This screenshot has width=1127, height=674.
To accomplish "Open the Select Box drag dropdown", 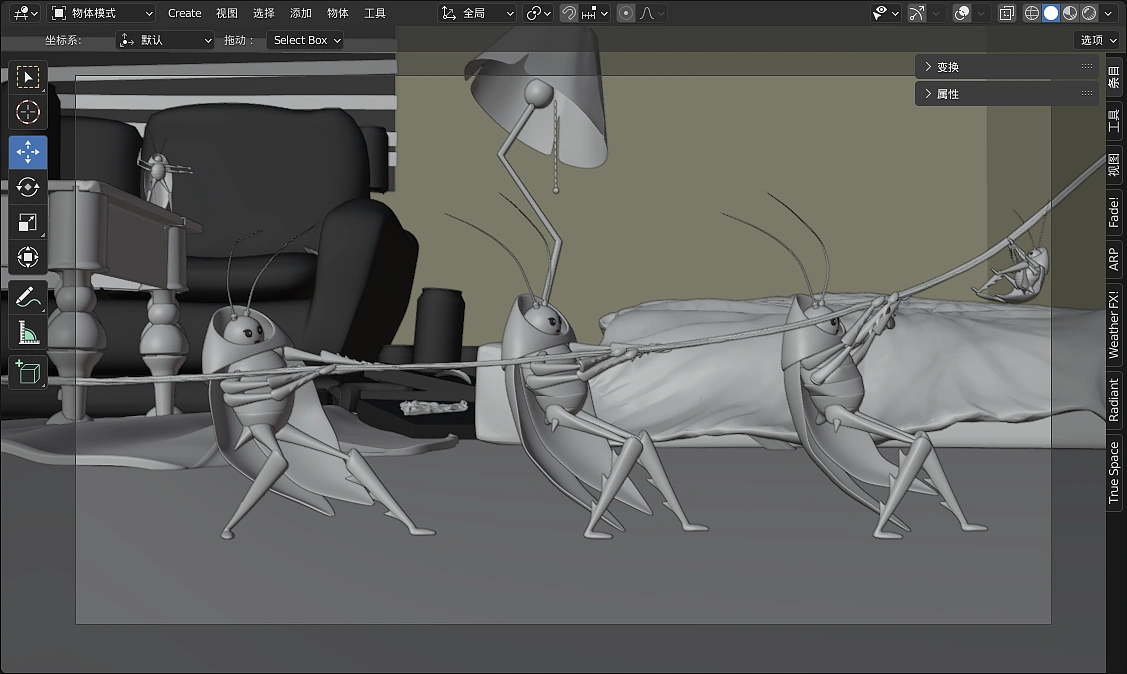I will 305,40.
